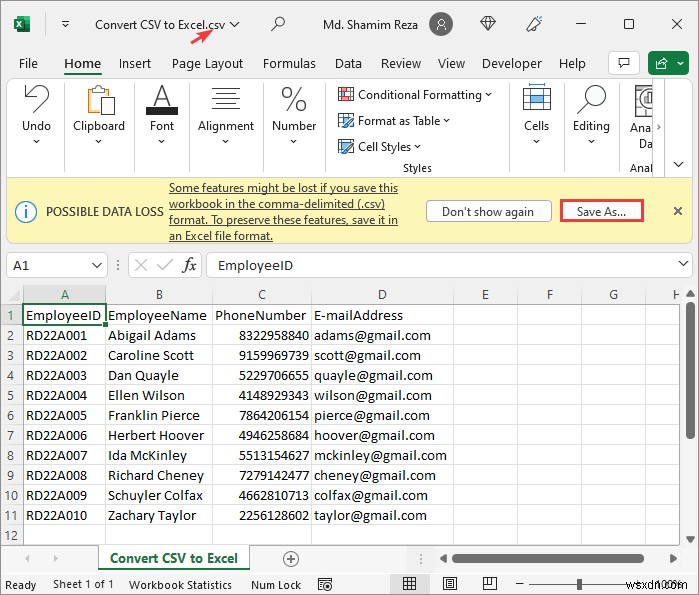Open Format as Table dropdown

tap(394, 120)
